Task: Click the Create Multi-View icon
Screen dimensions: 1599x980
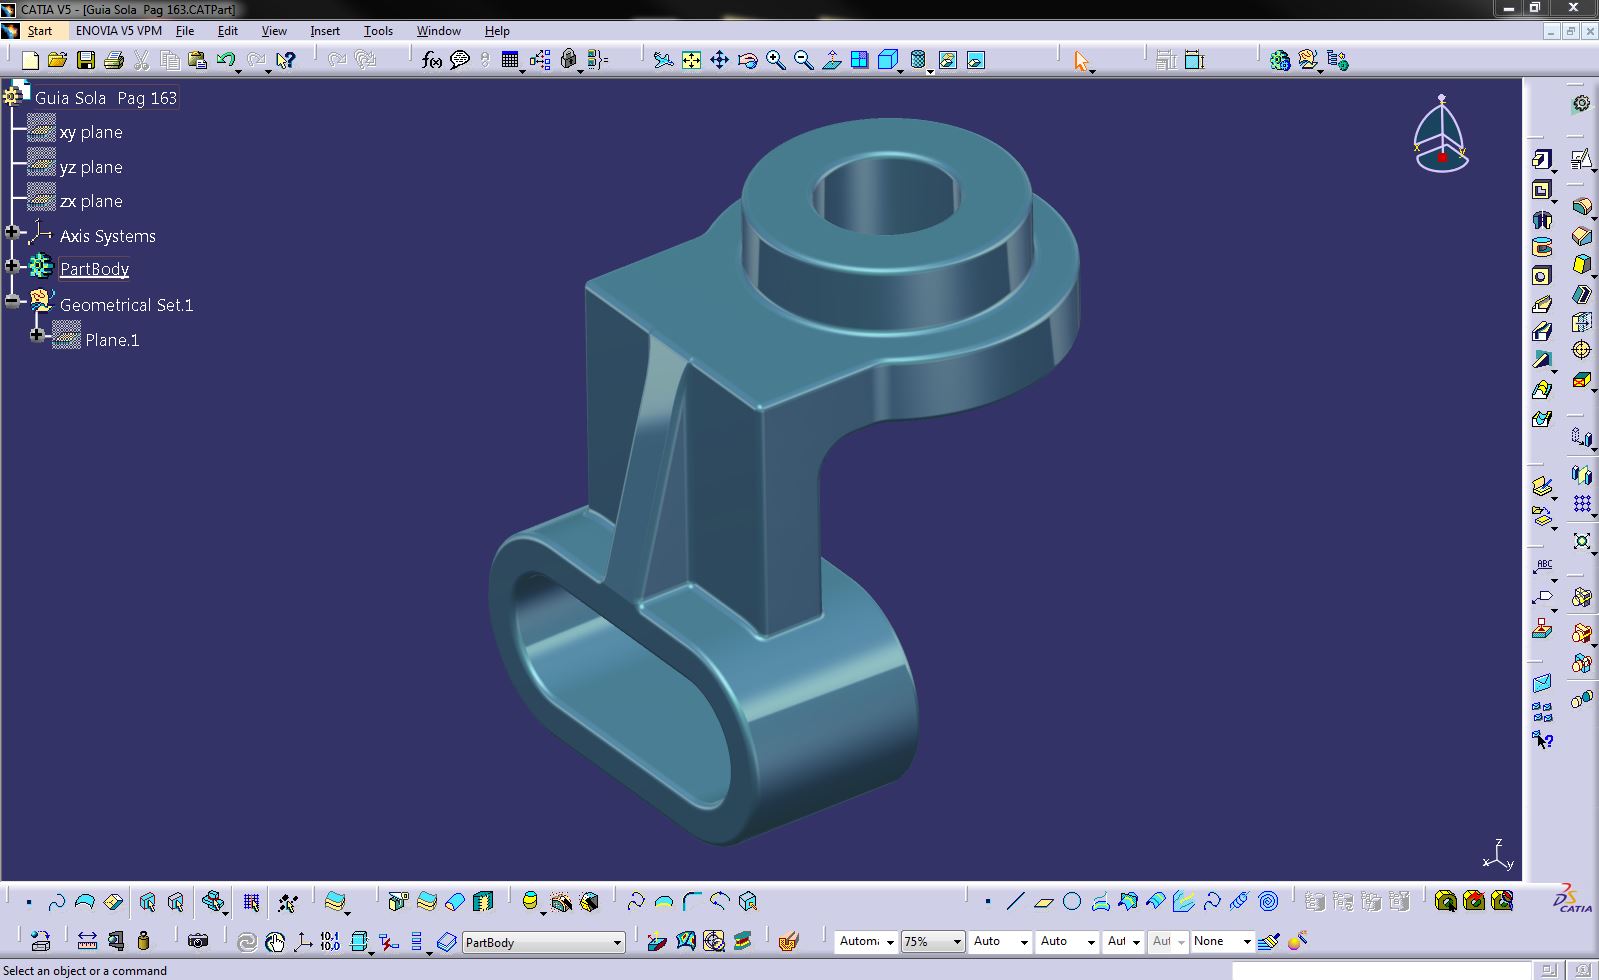Action: (859, 60)
